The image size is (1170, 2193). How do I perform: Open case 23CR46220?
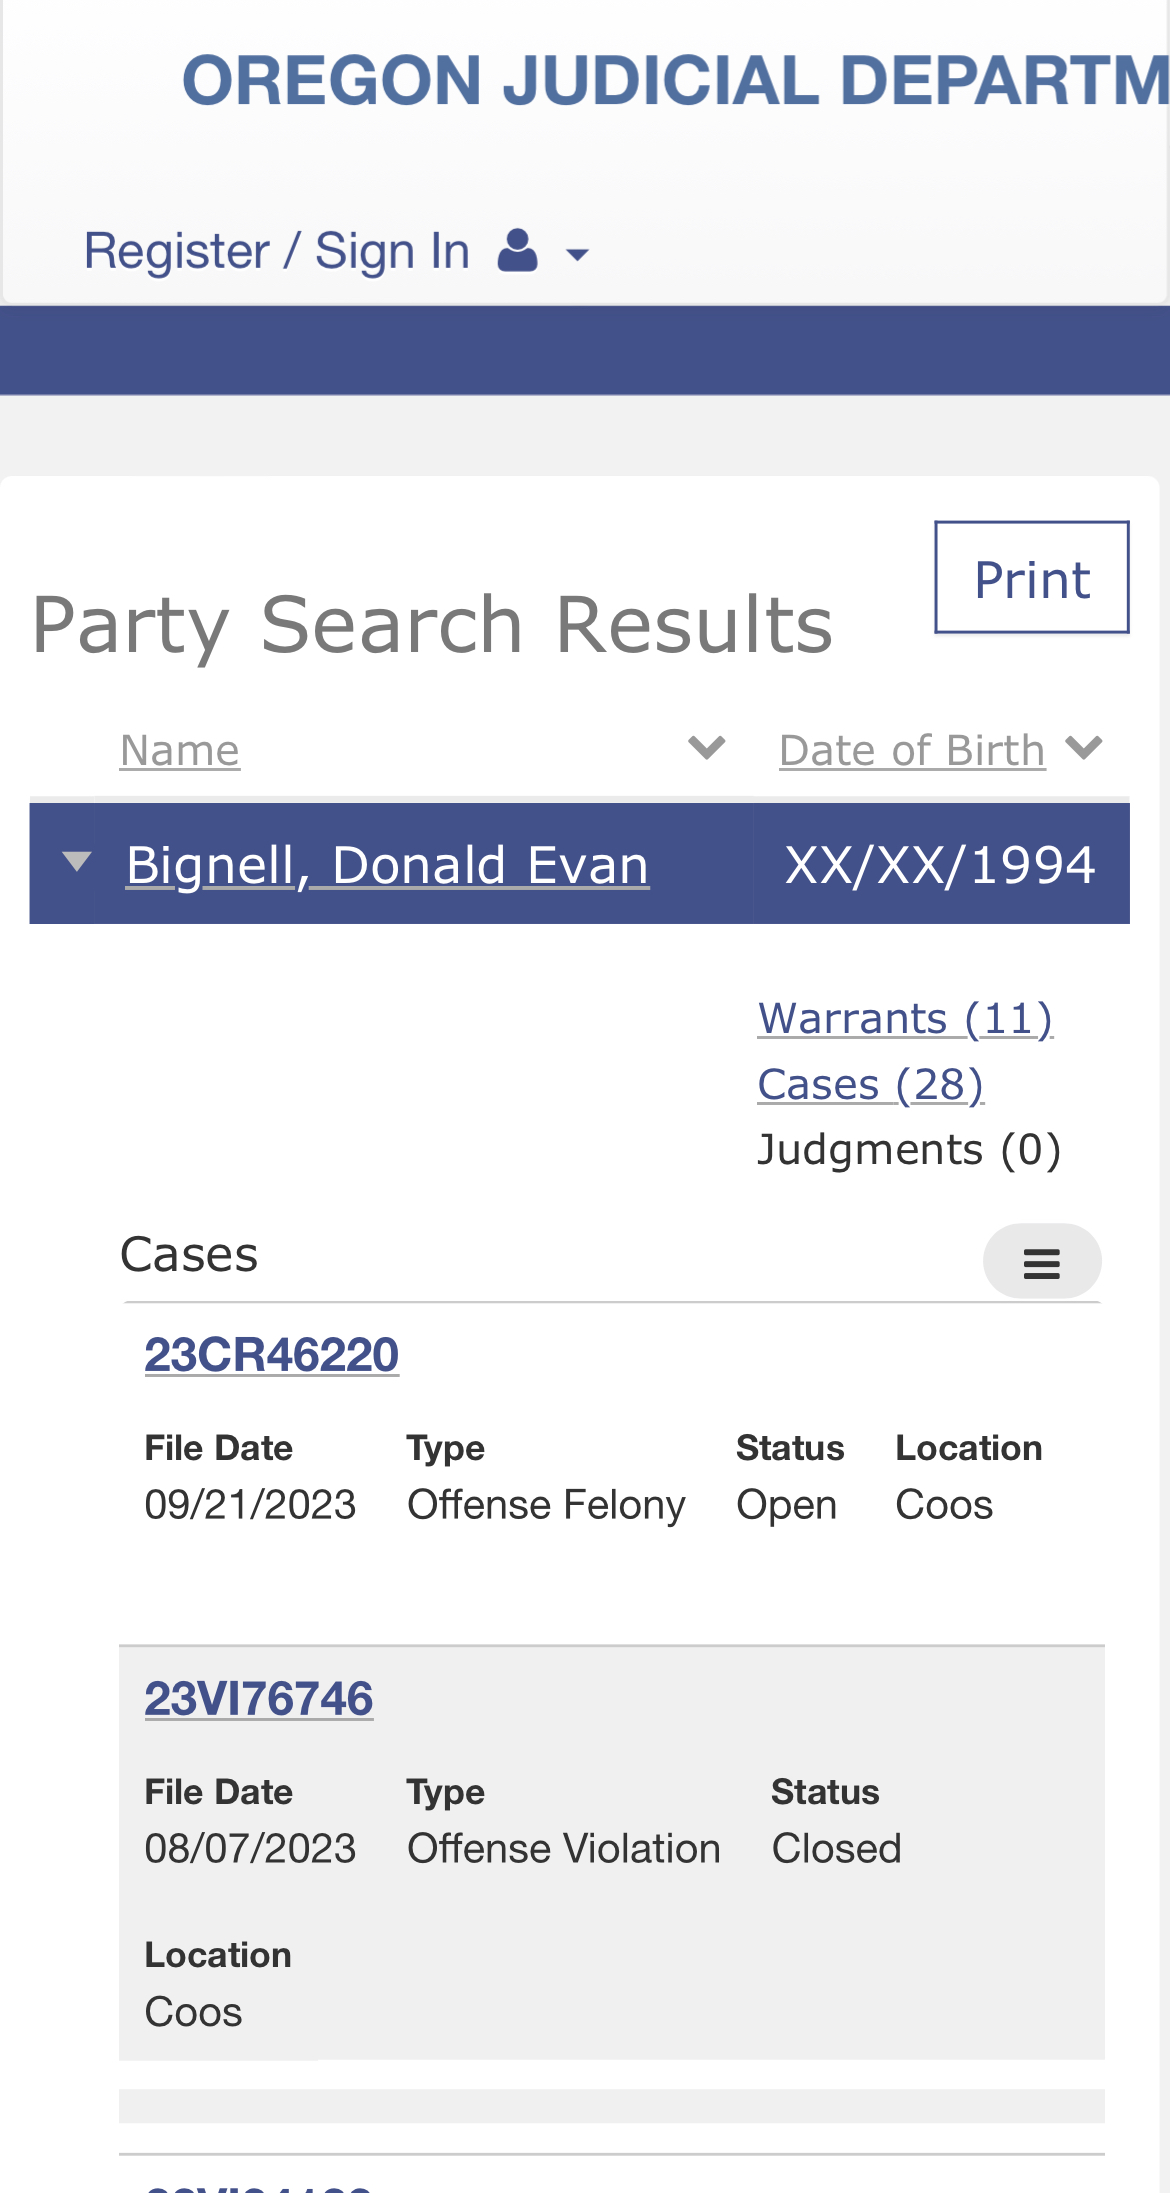point(271,1355)
